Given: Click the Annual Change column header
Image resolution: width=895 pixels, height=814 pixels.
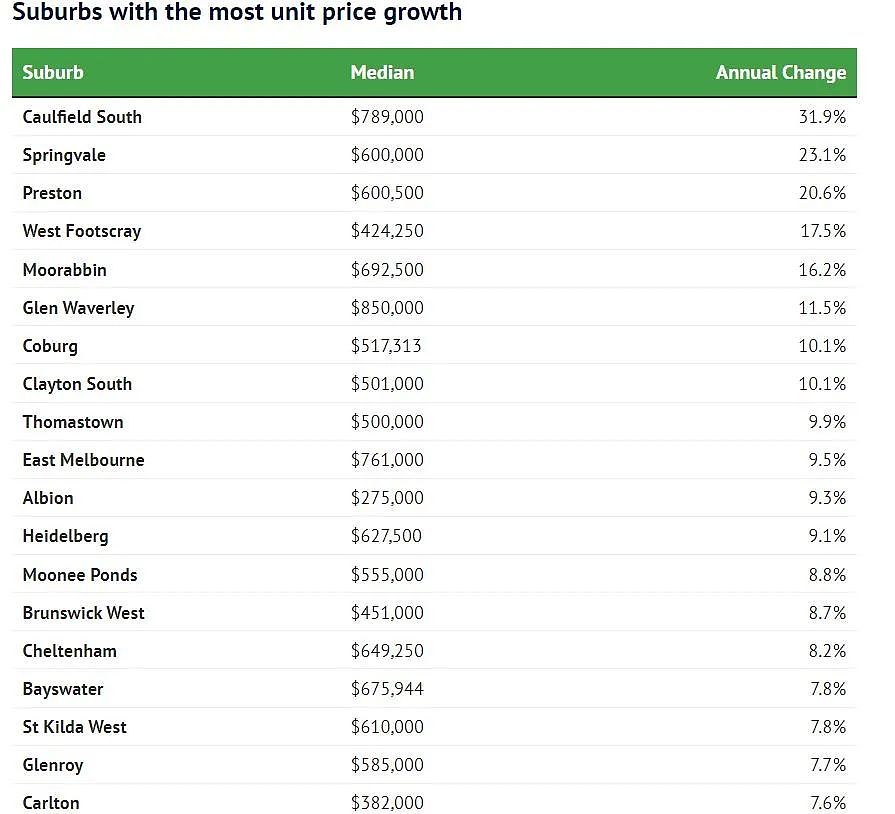Looking at the screenshot, I should (x=781, y=72).
